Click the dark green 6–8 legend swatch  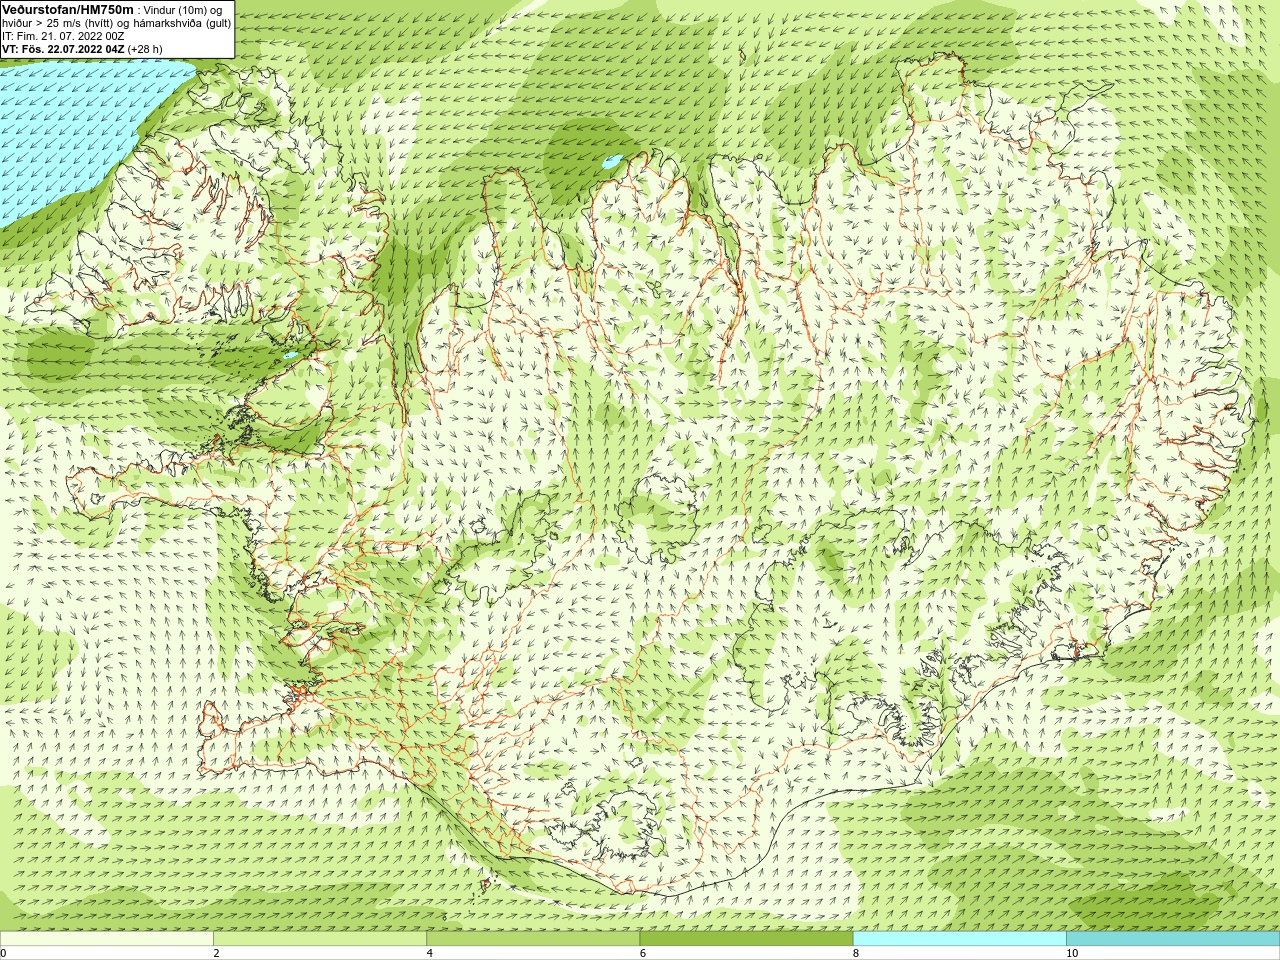[746, 939]
